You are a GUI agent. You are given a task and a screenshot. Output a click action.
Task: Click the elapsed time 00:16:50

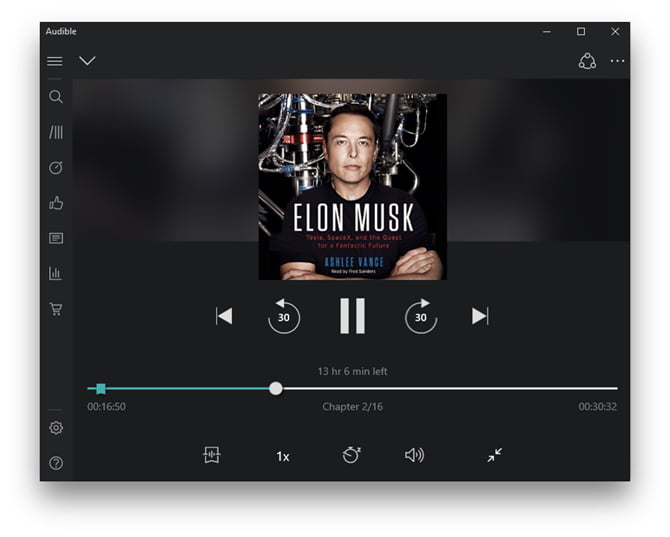(x=106, y=406)
